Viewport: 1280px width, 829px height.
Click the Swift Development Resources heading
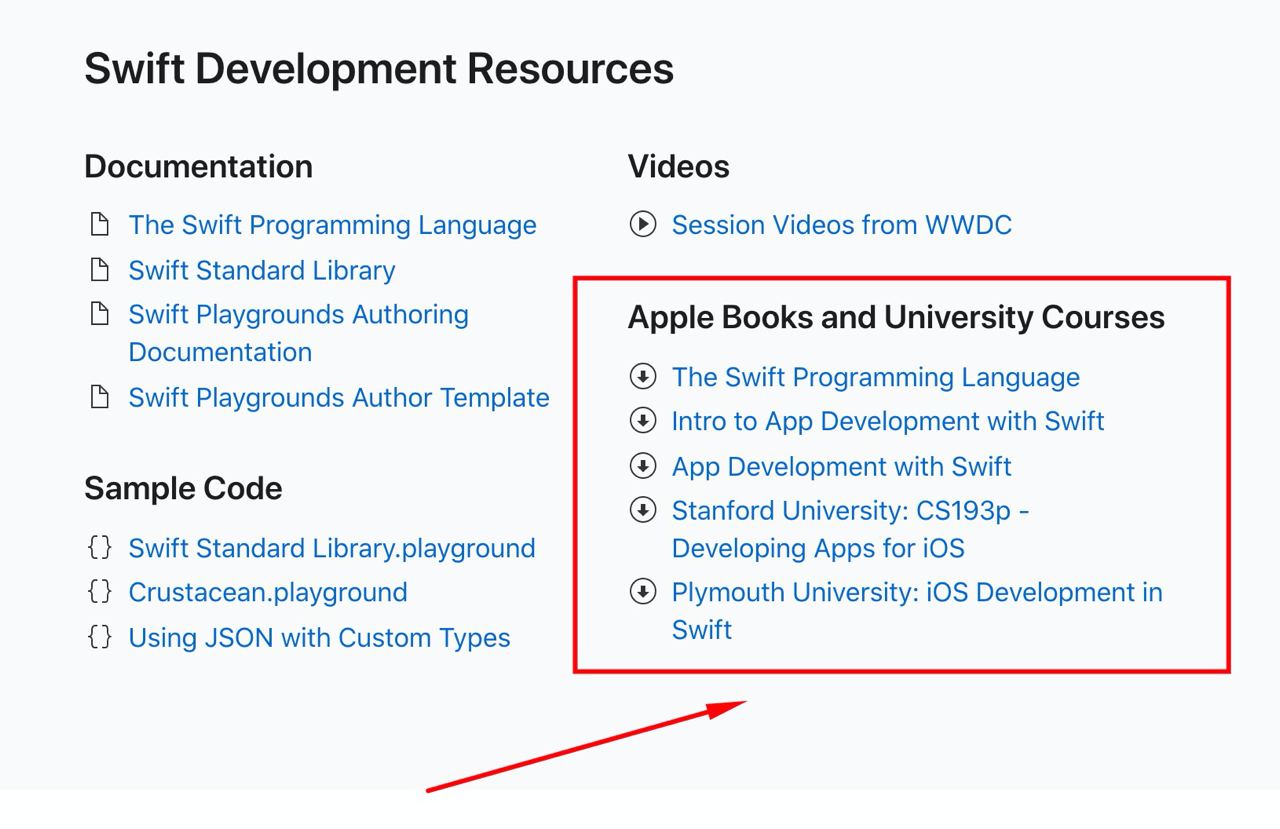(379, 69)
